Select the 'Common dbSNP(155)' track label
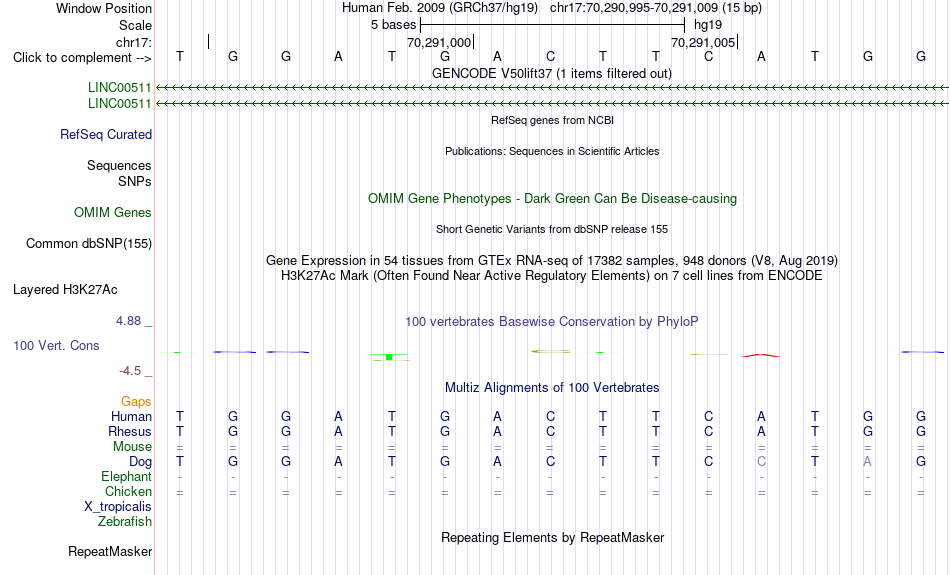This screenshot has height=575, width=950. tap(89, 244)
